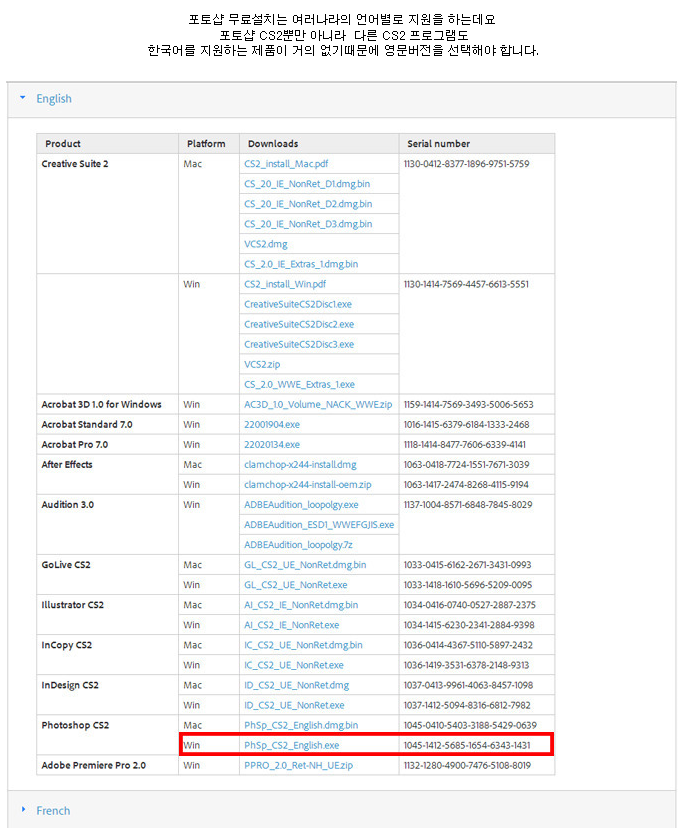Download PPRO_2.0_Ret-NH_UE.zip
This screenshot has width=685, height=837.
coord(298,765)
